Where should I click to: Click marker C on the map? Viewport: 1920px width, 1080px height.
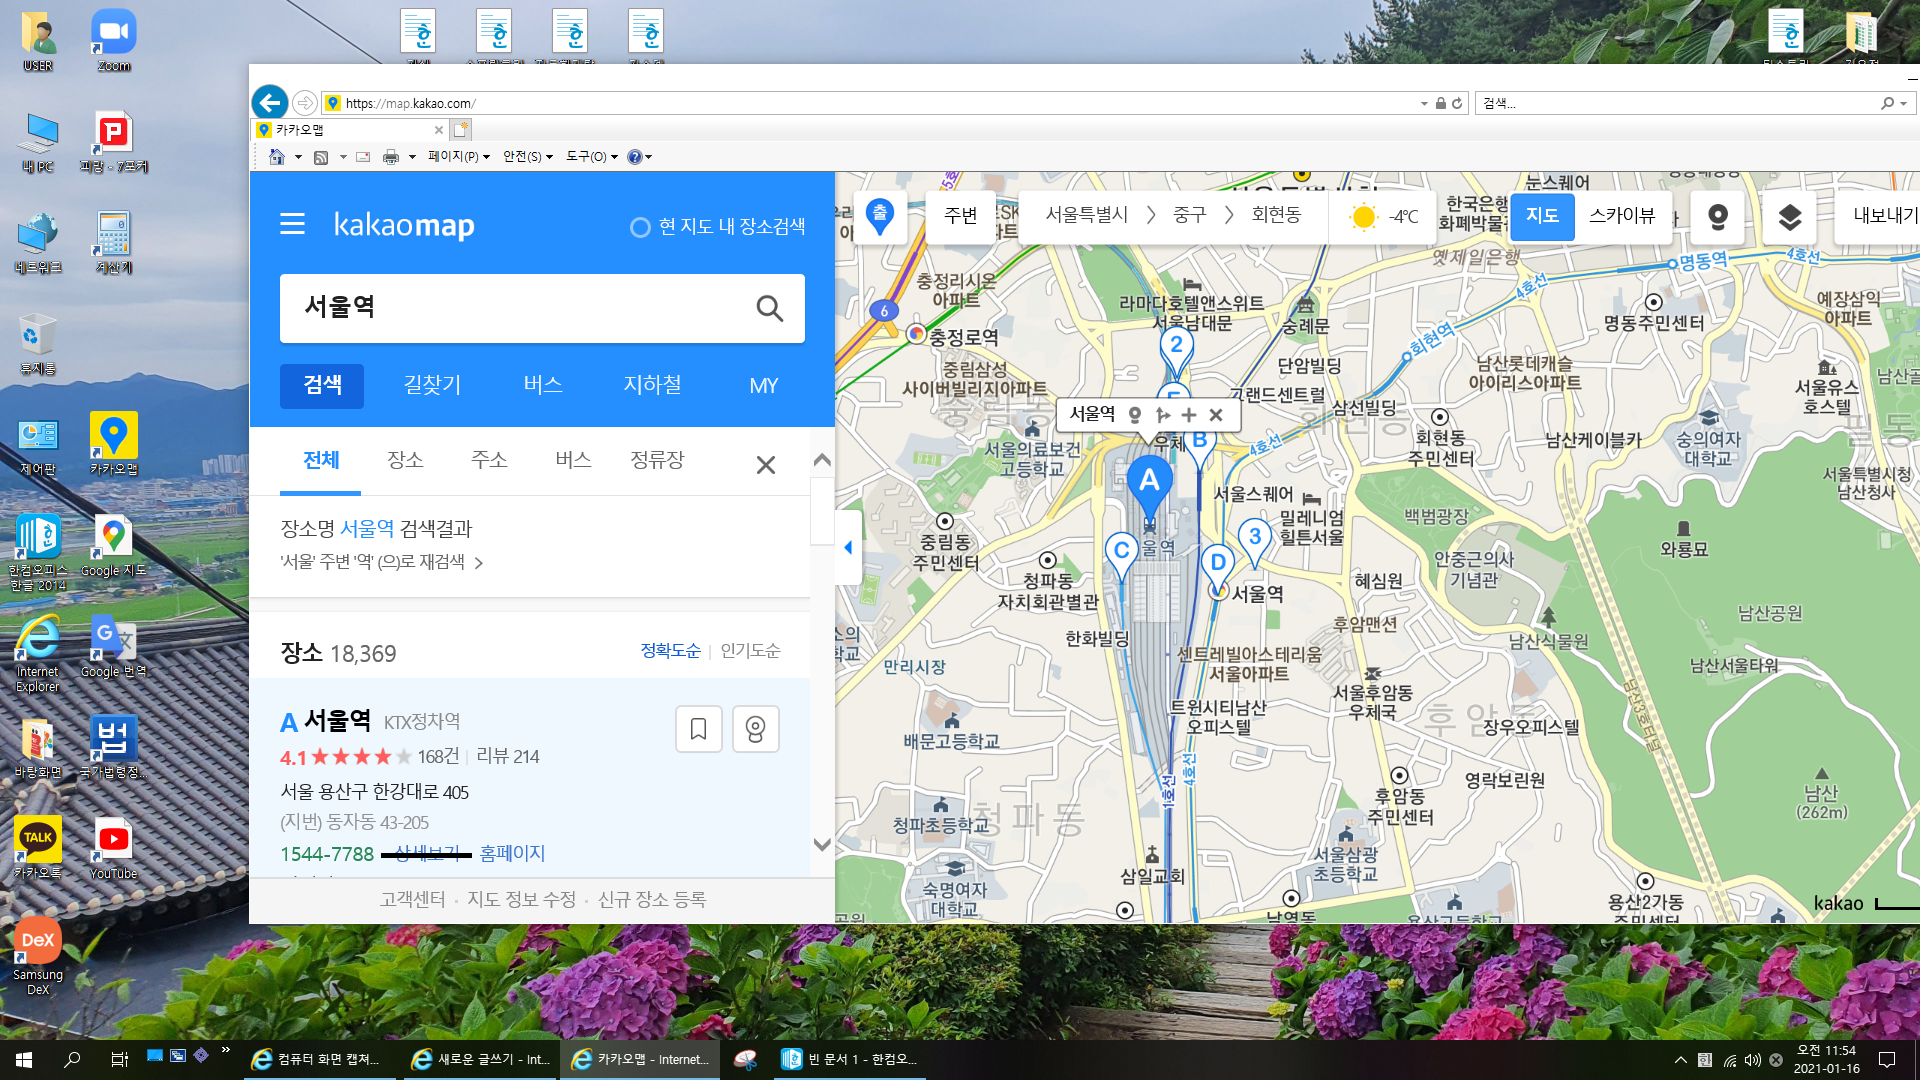tap(1121, 554)
